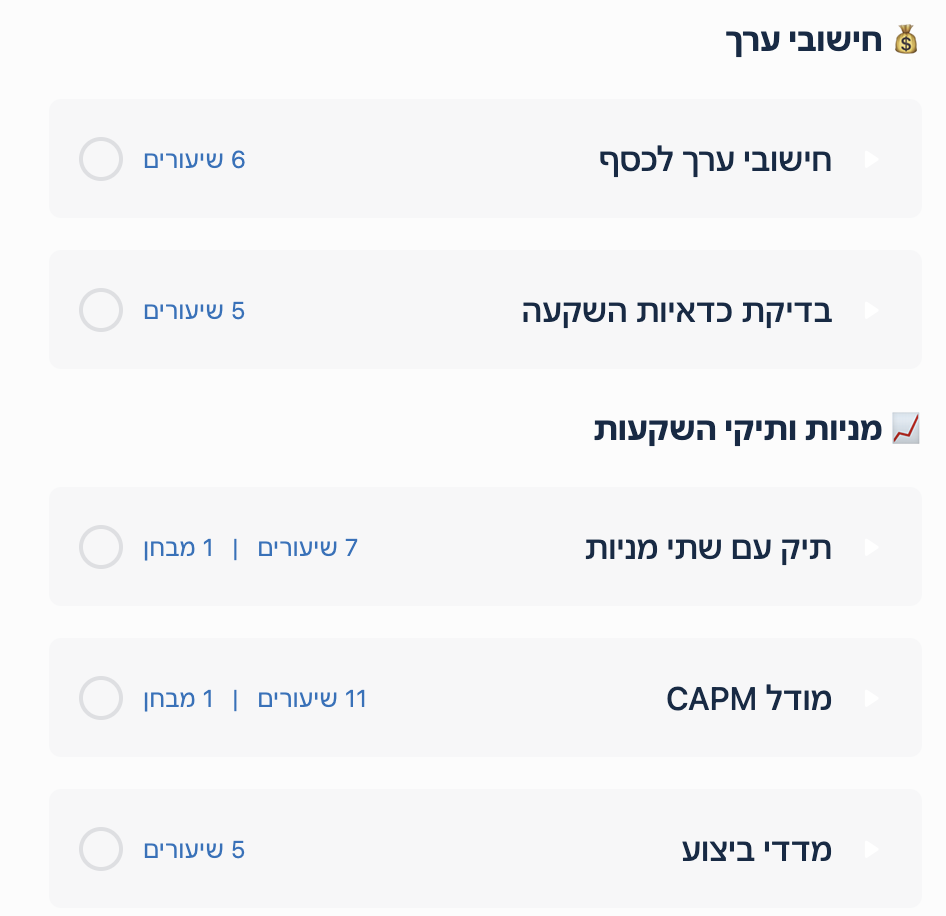Click the מניות ותיקי השקעות section heading
Viewport: 946px width, 916px height.
(738, 429)
